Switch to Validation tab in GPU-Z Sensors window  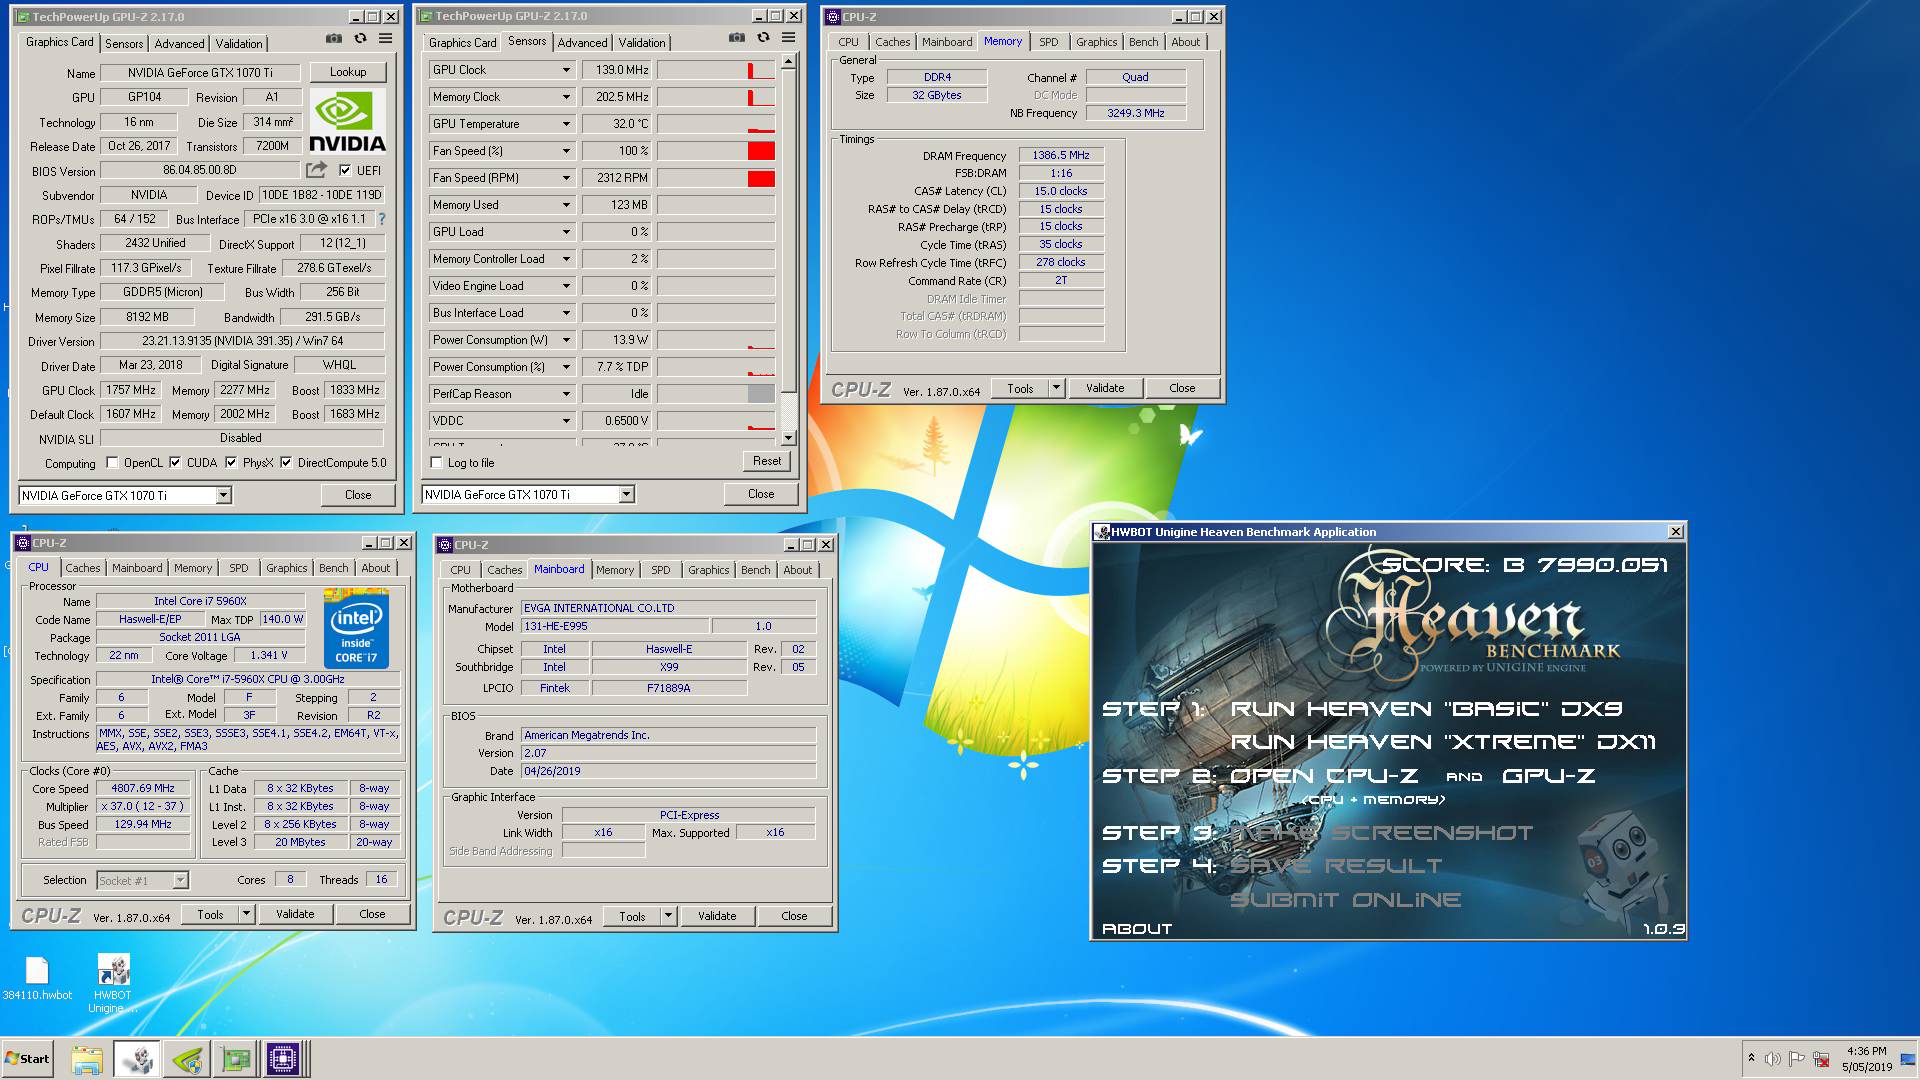click(x=642, y=42)
